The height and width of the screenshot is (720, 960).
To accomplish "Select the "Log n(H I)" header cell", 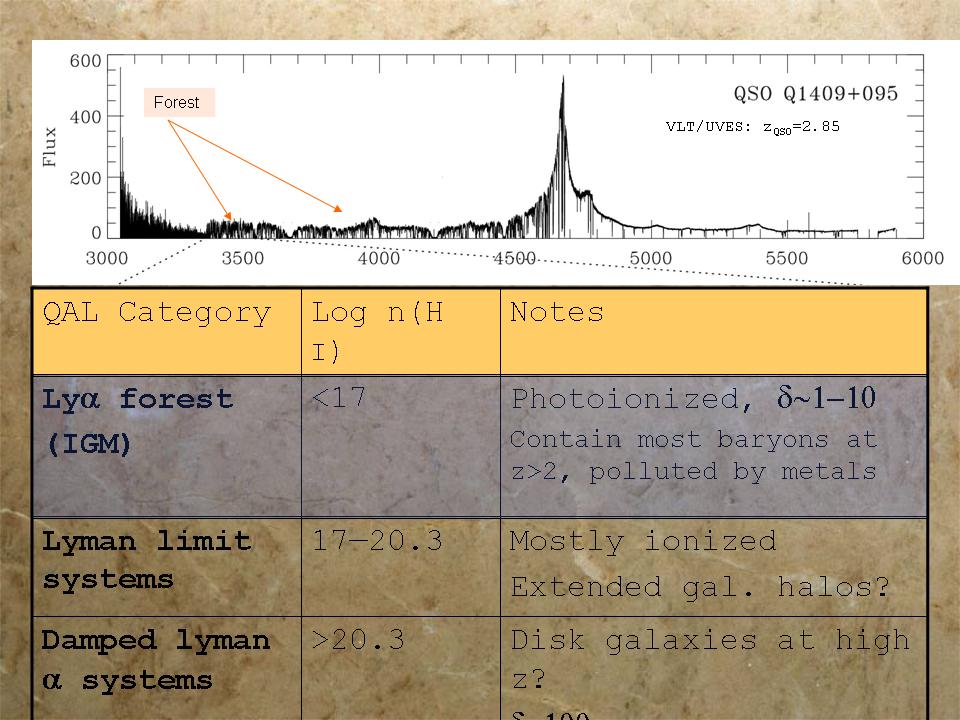I will [376, 330].
